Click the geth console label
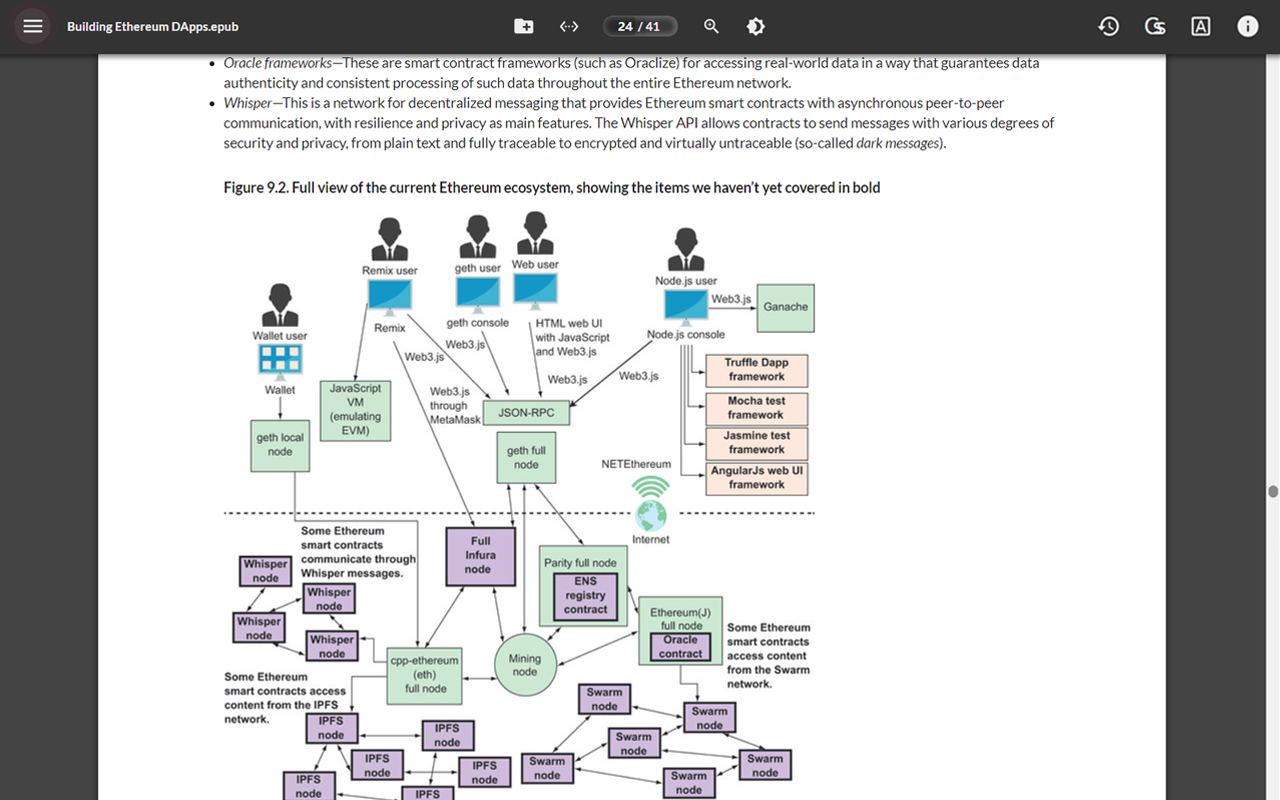The width and height of the screenshot is (1280, 800). (478, 323)
